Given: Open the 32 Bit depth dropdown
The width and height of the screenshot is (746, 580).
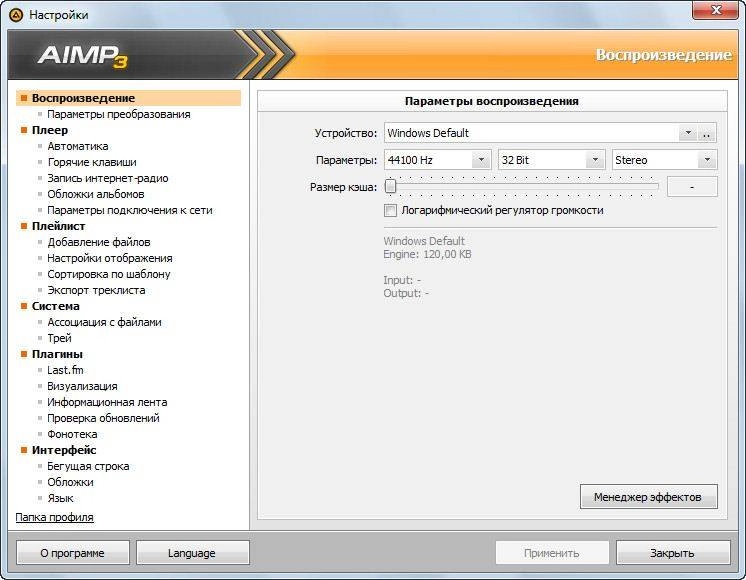Looking at the screenshot, I should coord(595,160).
